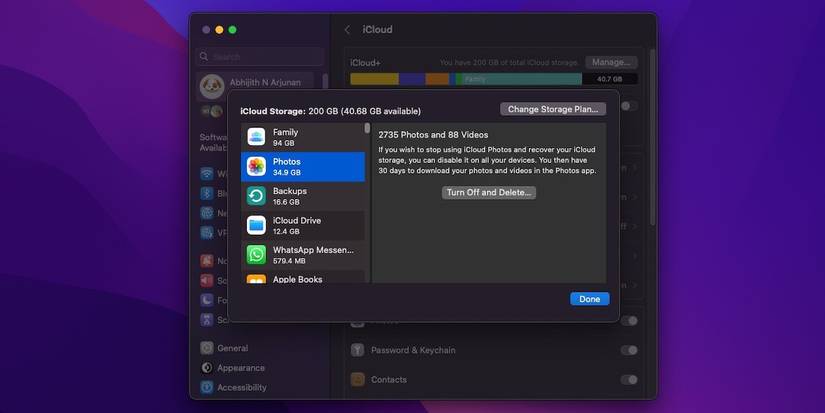This screenshot has width=825, height=413.
Task: Click the iCloud+ label
Action: coord(365,63)
